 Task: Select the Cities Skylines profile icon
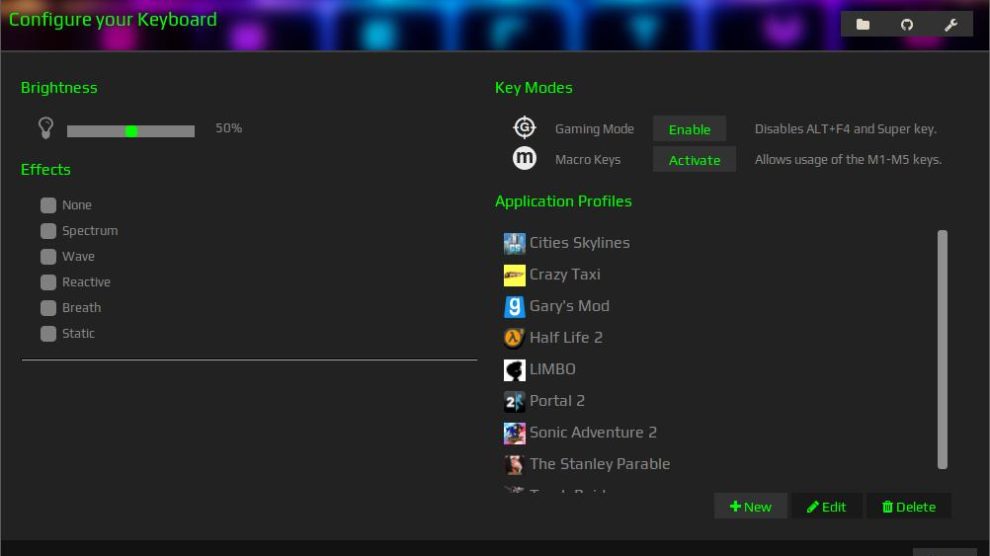click(514, 243)
